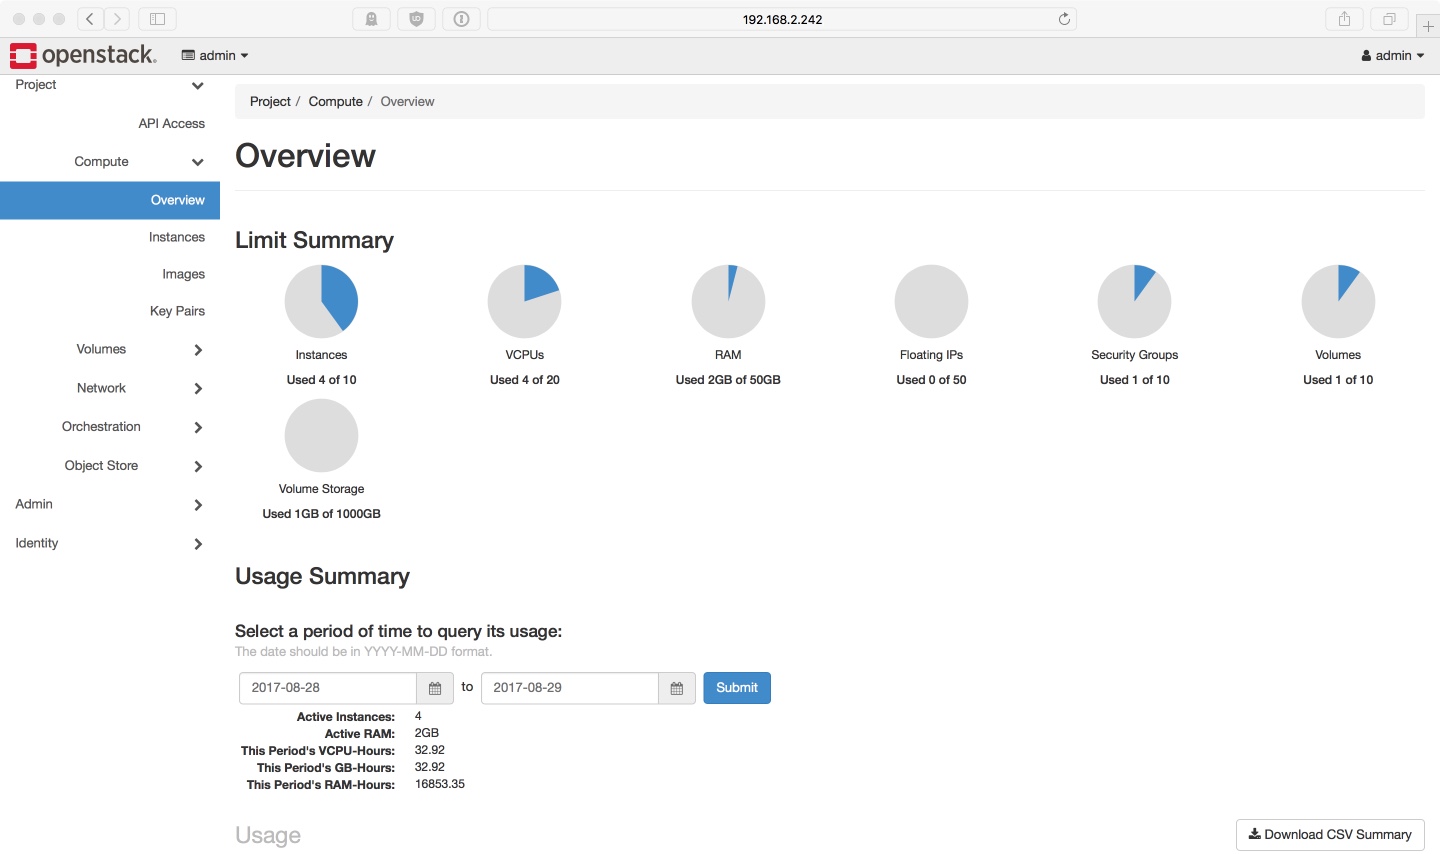Expand the Orchestration section

(x=110, y=427)
